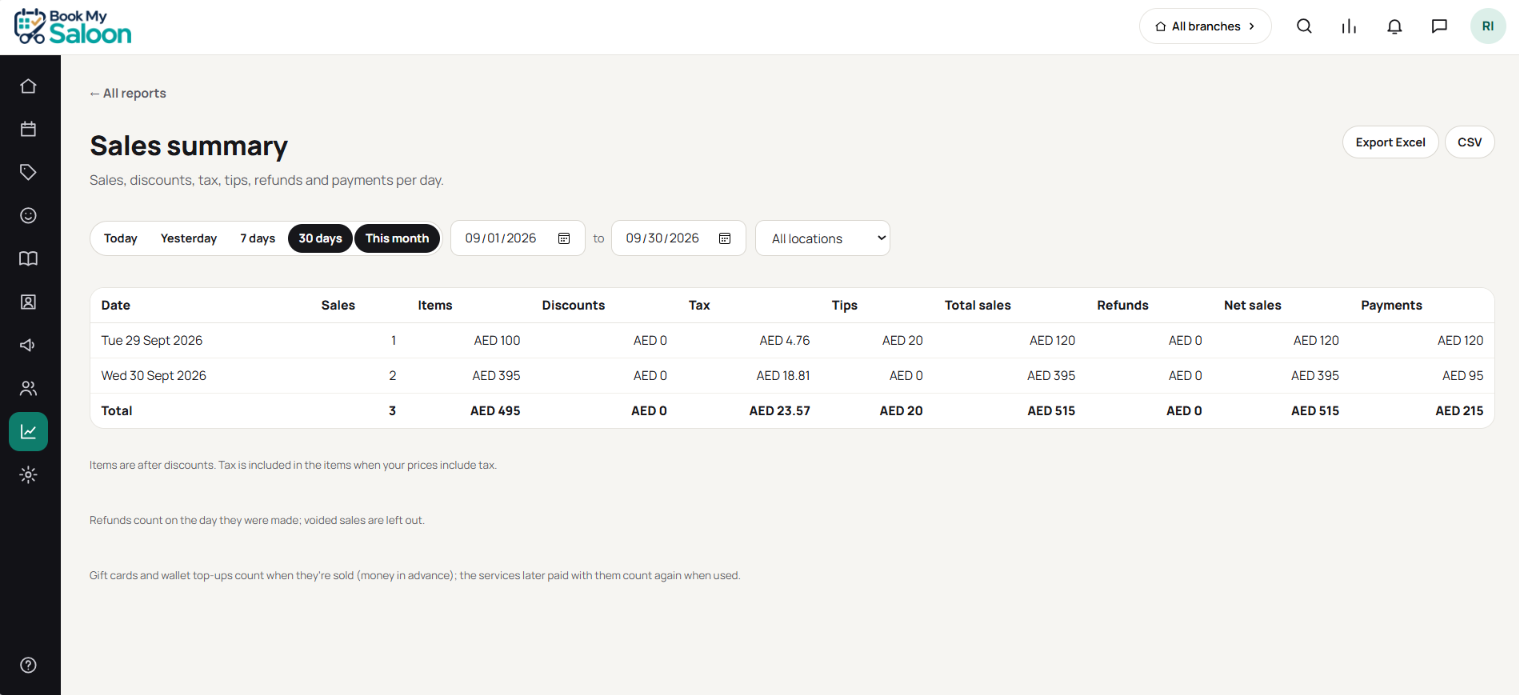Open the team members sidebar icon
The width and height of the screenshot is (1519, 695).
click(28, 388)
